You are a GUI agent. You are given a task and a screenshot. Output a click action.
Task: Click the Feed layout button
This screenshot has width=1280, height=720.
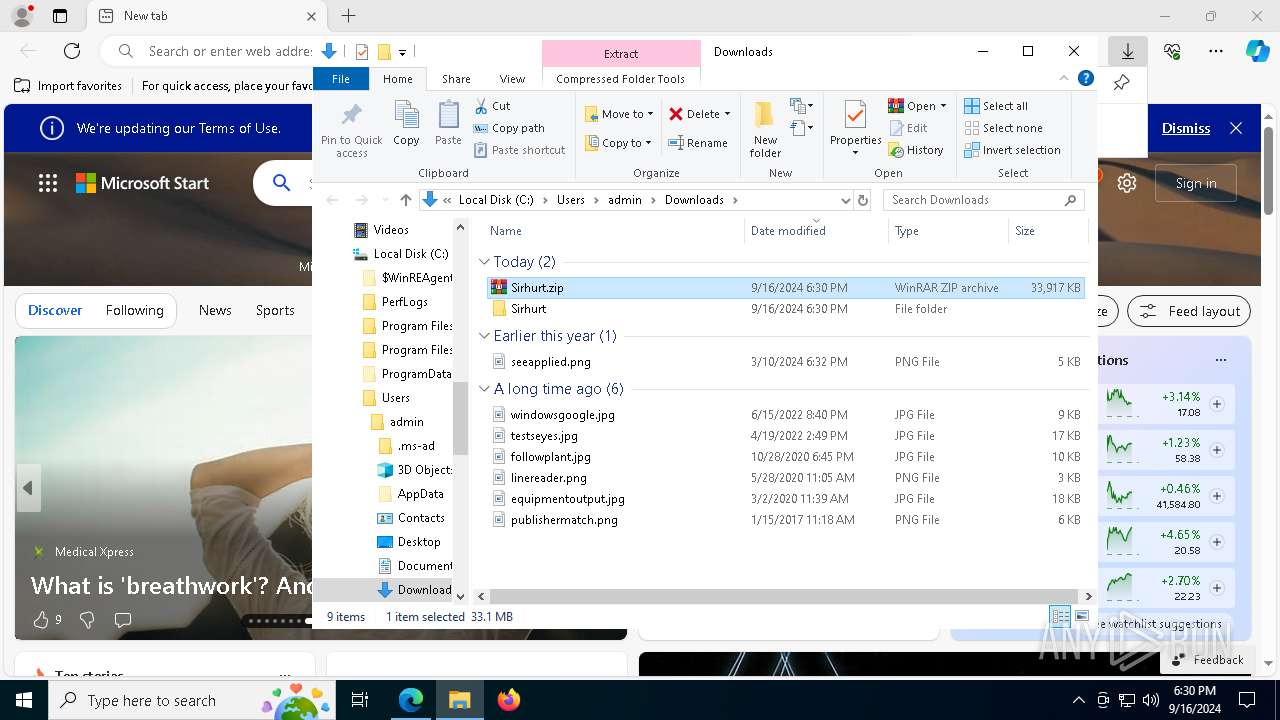tap(1189, 311)
